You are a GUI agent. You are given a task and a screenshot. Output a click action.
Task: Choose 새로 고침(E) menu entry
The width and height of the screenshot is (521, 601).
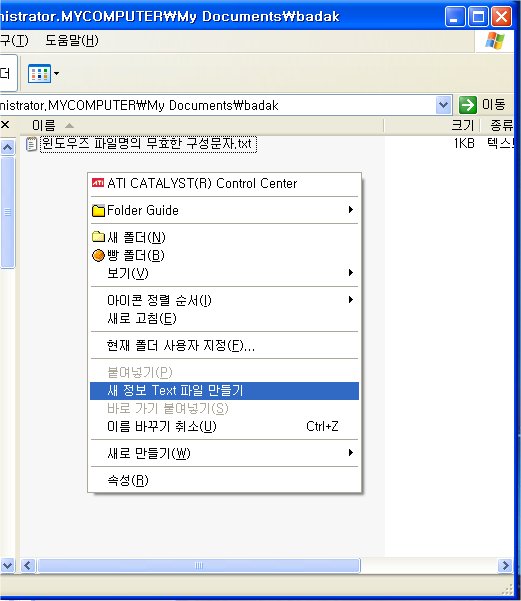coord(224,319)
